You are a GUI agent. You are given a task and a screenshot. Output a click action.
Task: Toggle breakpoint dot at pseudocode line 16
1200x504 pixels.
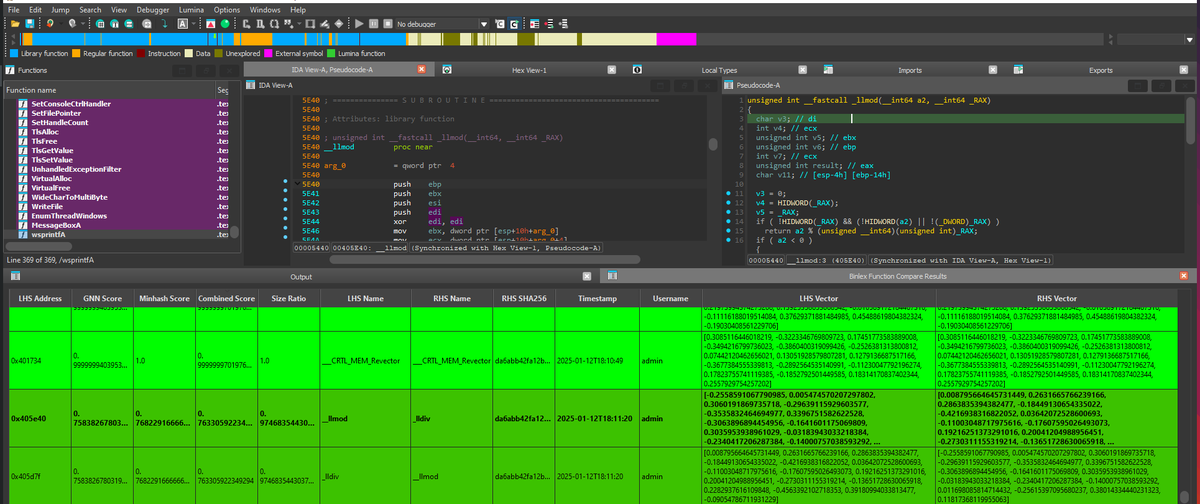click(729, 240)
